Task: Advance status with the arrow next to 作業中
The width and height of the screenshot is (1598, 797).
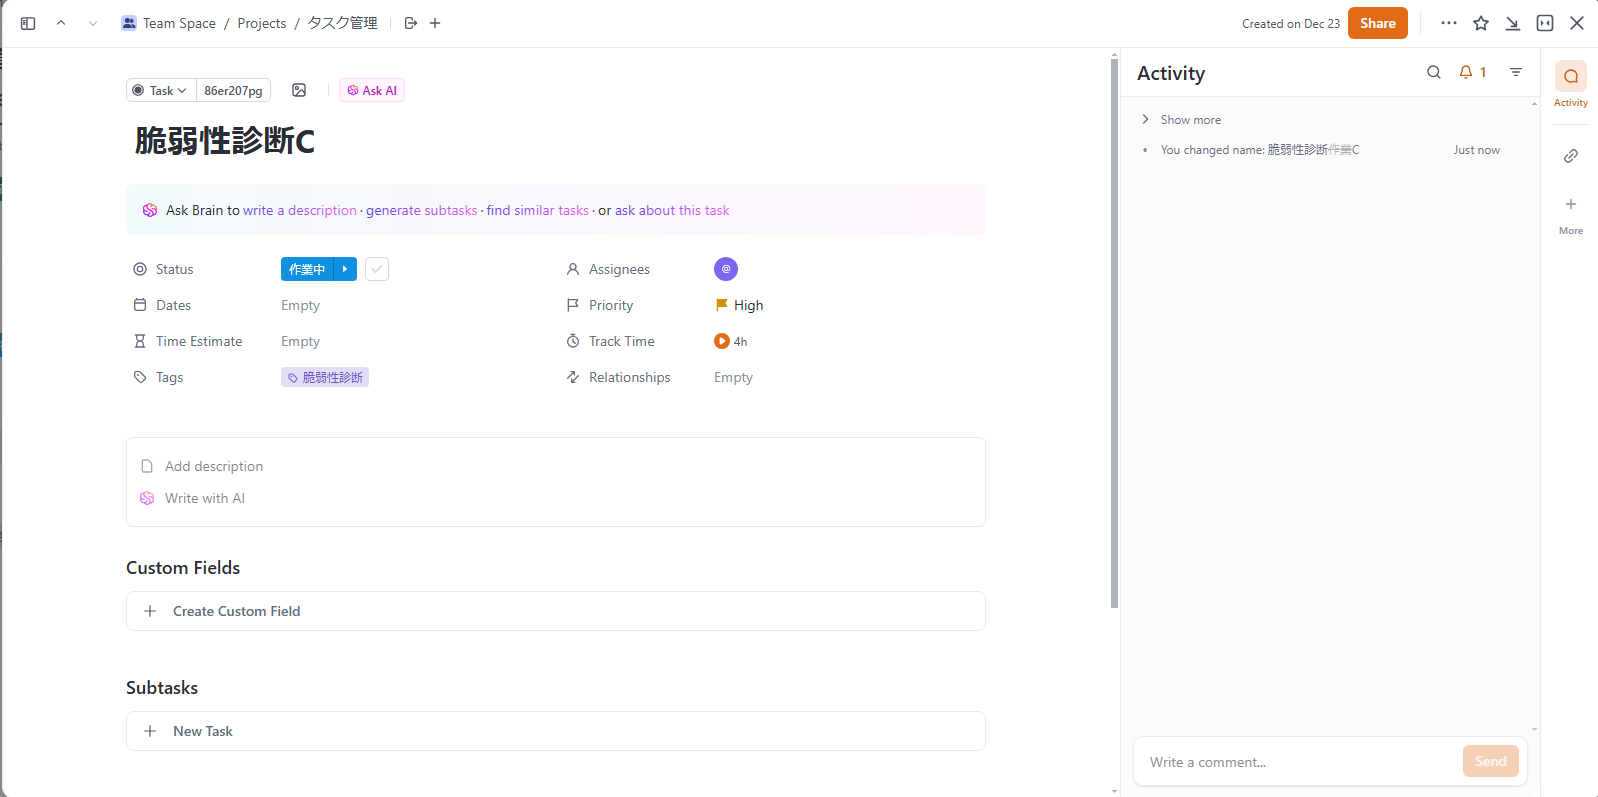Action: tap(345, 269)
